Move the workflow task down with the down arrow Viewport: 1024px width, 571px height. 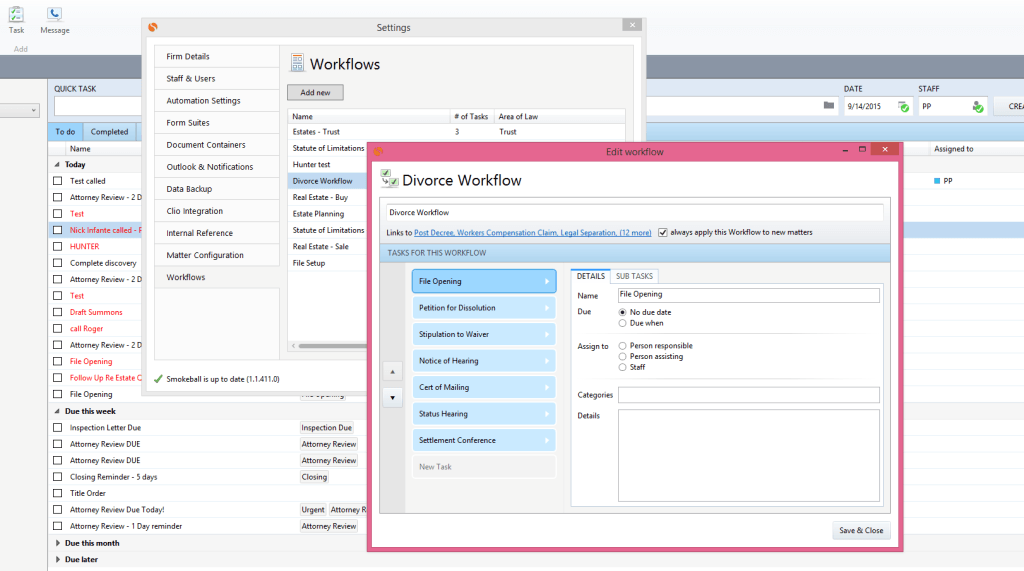click(x=393, y=397)
